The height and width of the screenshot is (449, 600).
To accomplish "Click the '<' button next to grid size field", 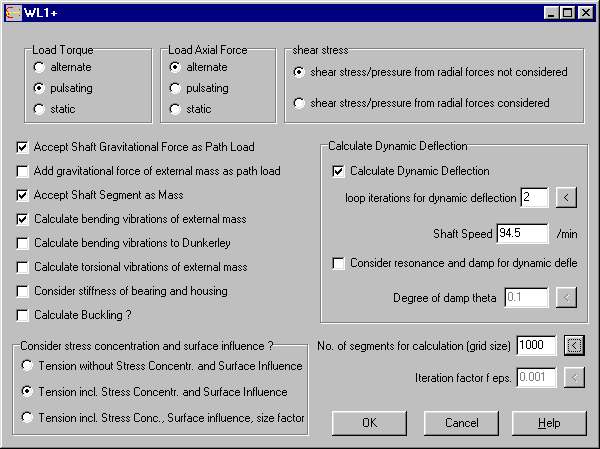I will [574, 345].
